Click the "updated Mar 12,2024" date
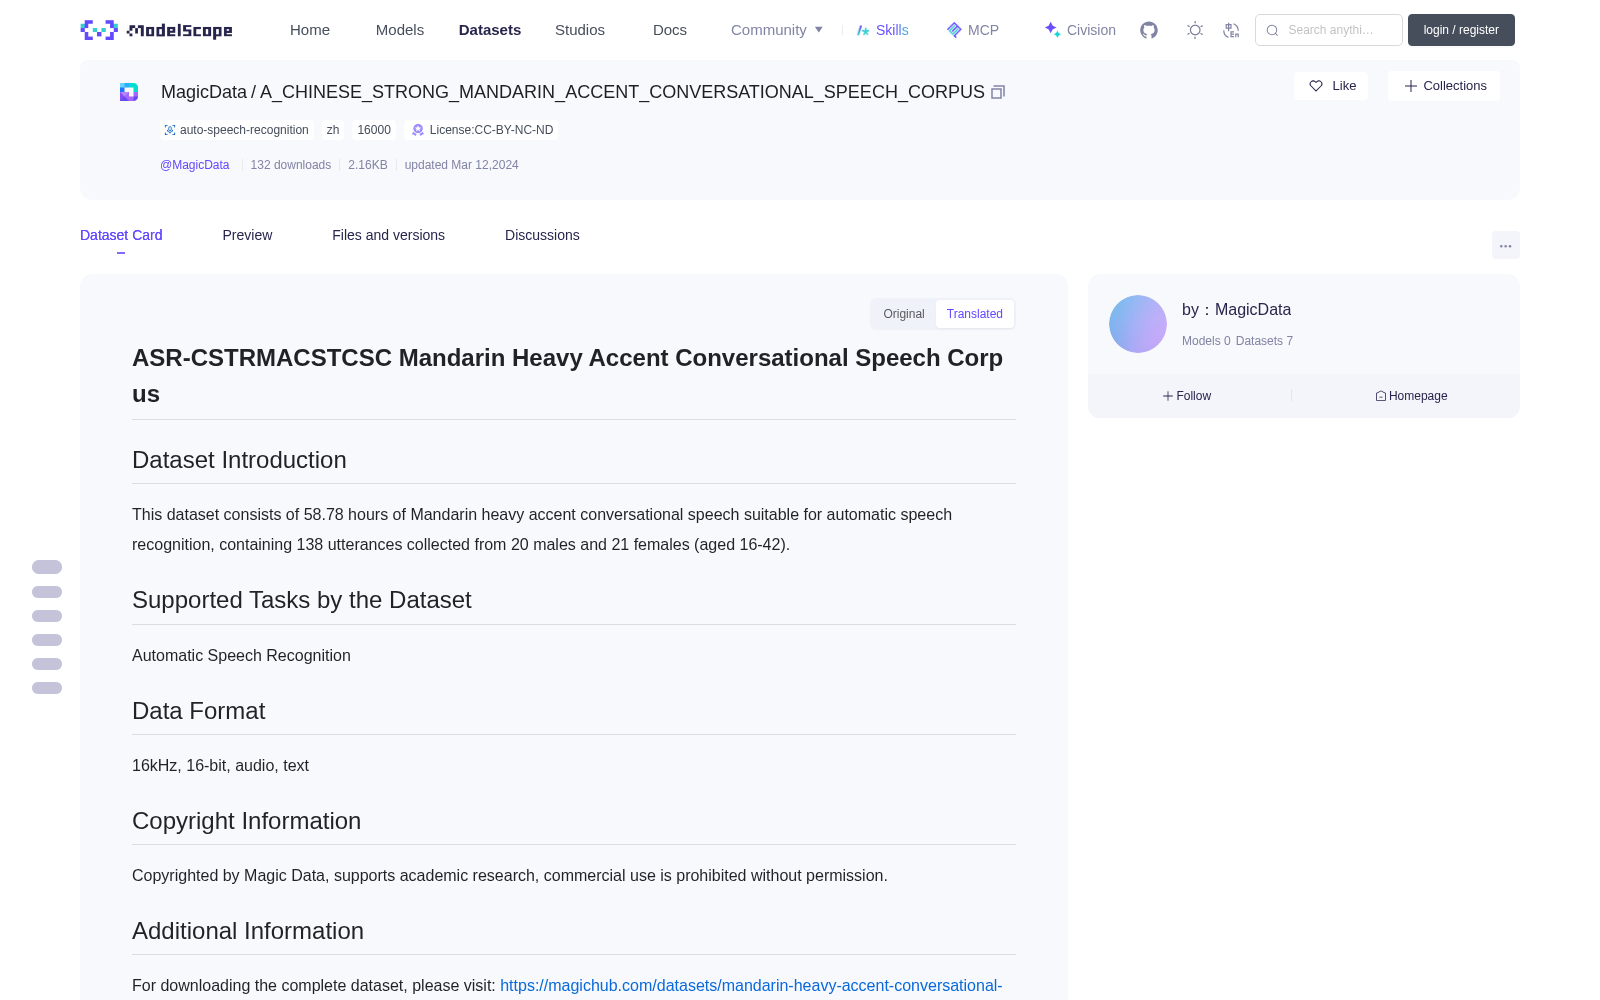This screenshot has height=1000, width=1600. 462,165
